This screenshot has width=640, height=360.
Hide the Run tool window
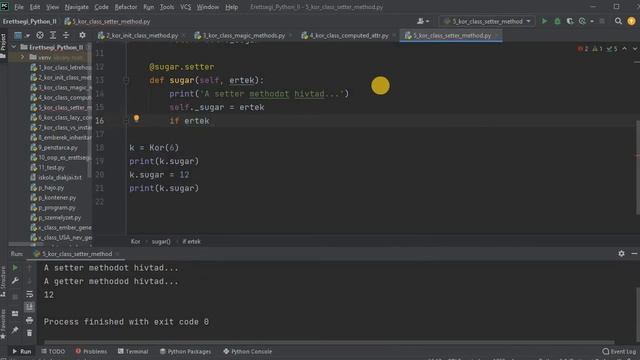pyautogui.click(x=634, y=253)
